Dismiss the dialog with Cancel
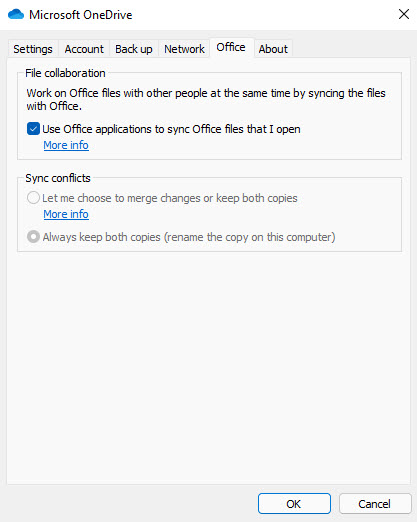417x522 pixels. coord(375,504)
